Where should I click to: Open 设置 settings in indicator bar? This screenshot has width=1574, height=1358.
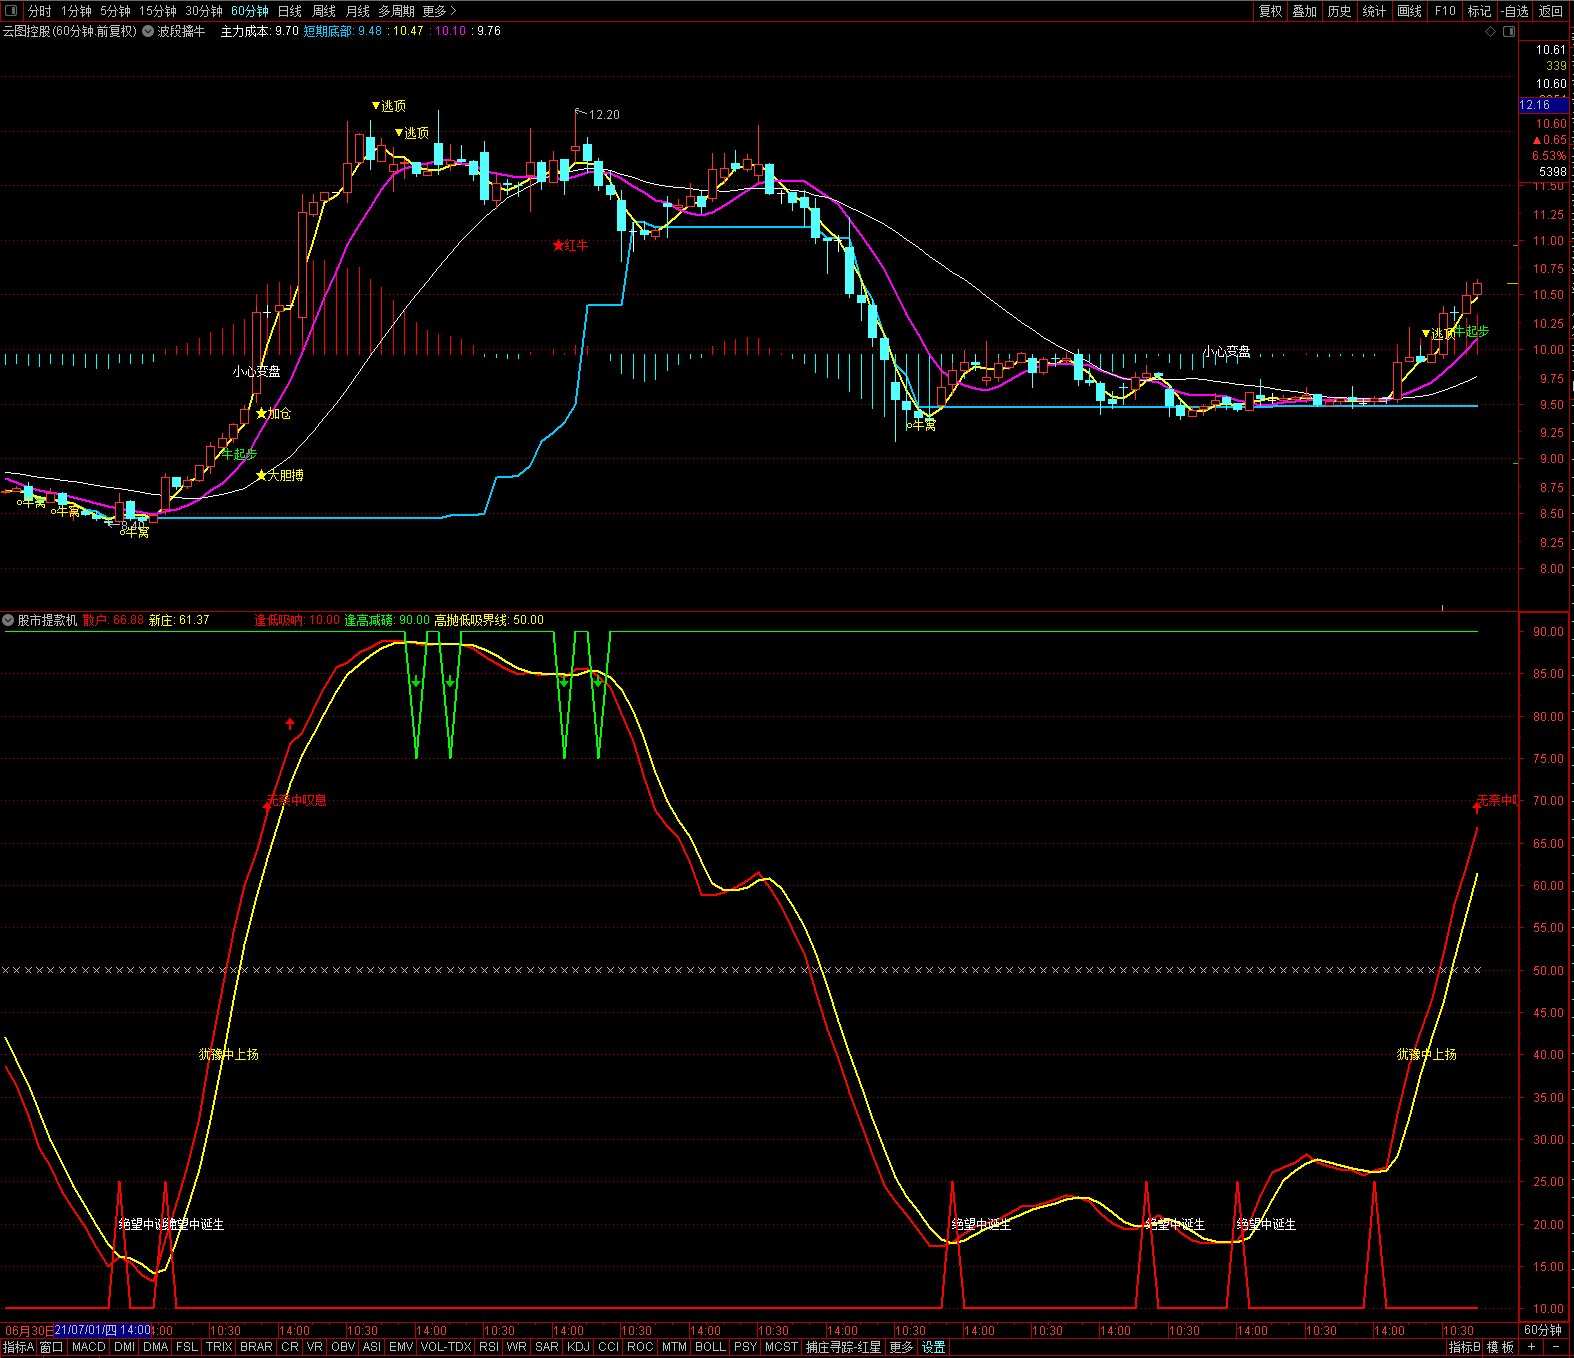click(933, 1347)
